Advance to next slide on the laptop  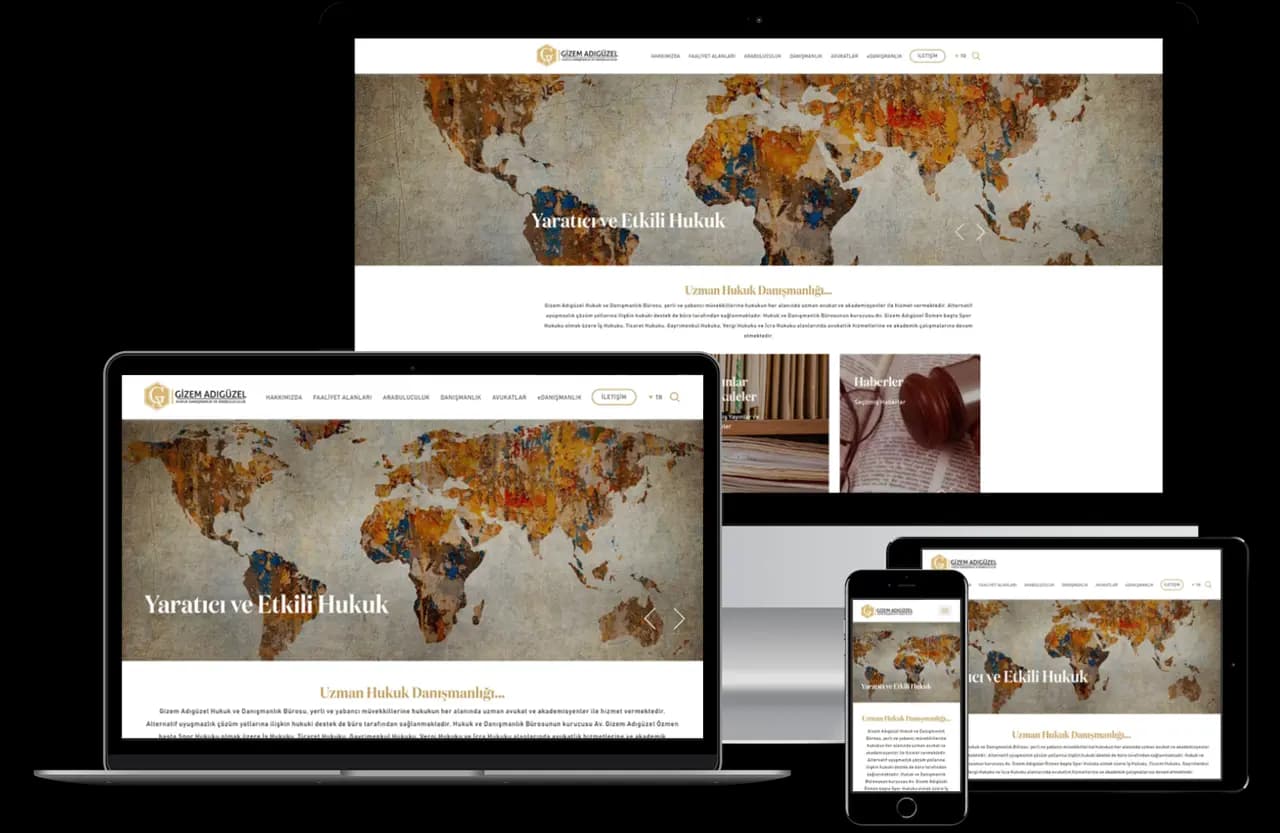click(679, 619)
